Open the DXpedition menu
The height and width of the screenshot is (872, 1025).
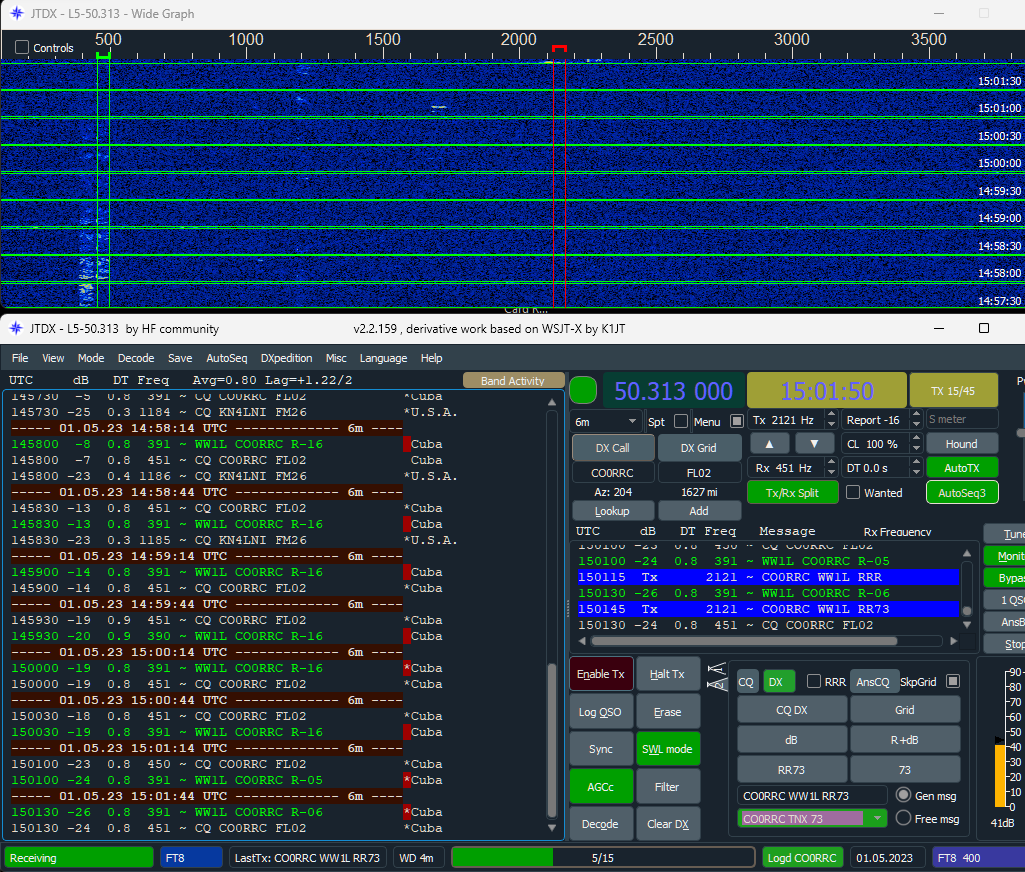point(286,358)
